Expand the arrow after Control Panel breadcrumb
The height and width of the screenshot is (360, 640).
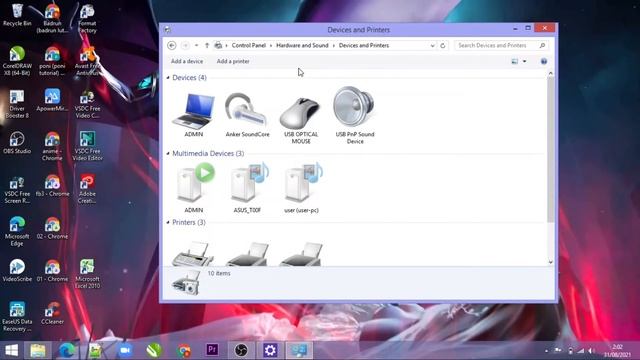(x=271, y=46)
